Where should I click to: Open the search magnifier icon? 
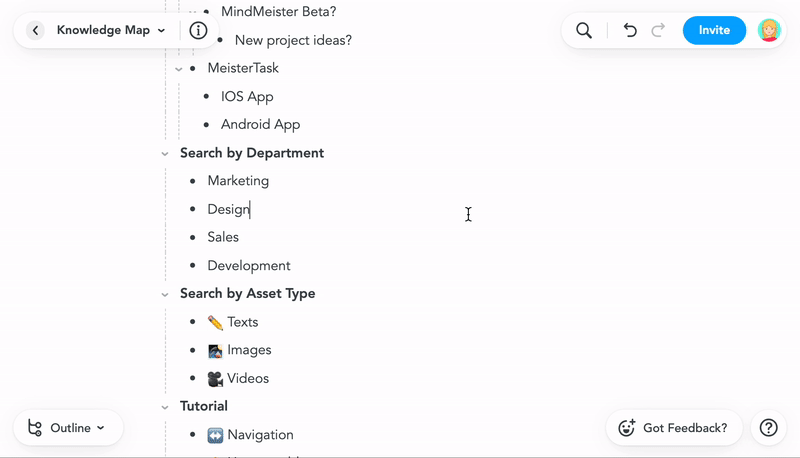coord(584,31)
